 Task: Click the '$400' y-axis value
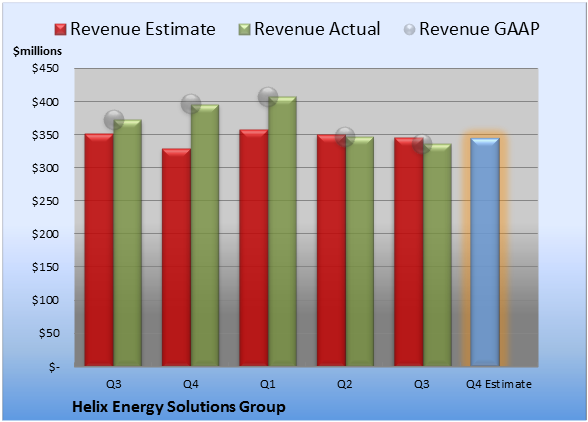point(45,102)
